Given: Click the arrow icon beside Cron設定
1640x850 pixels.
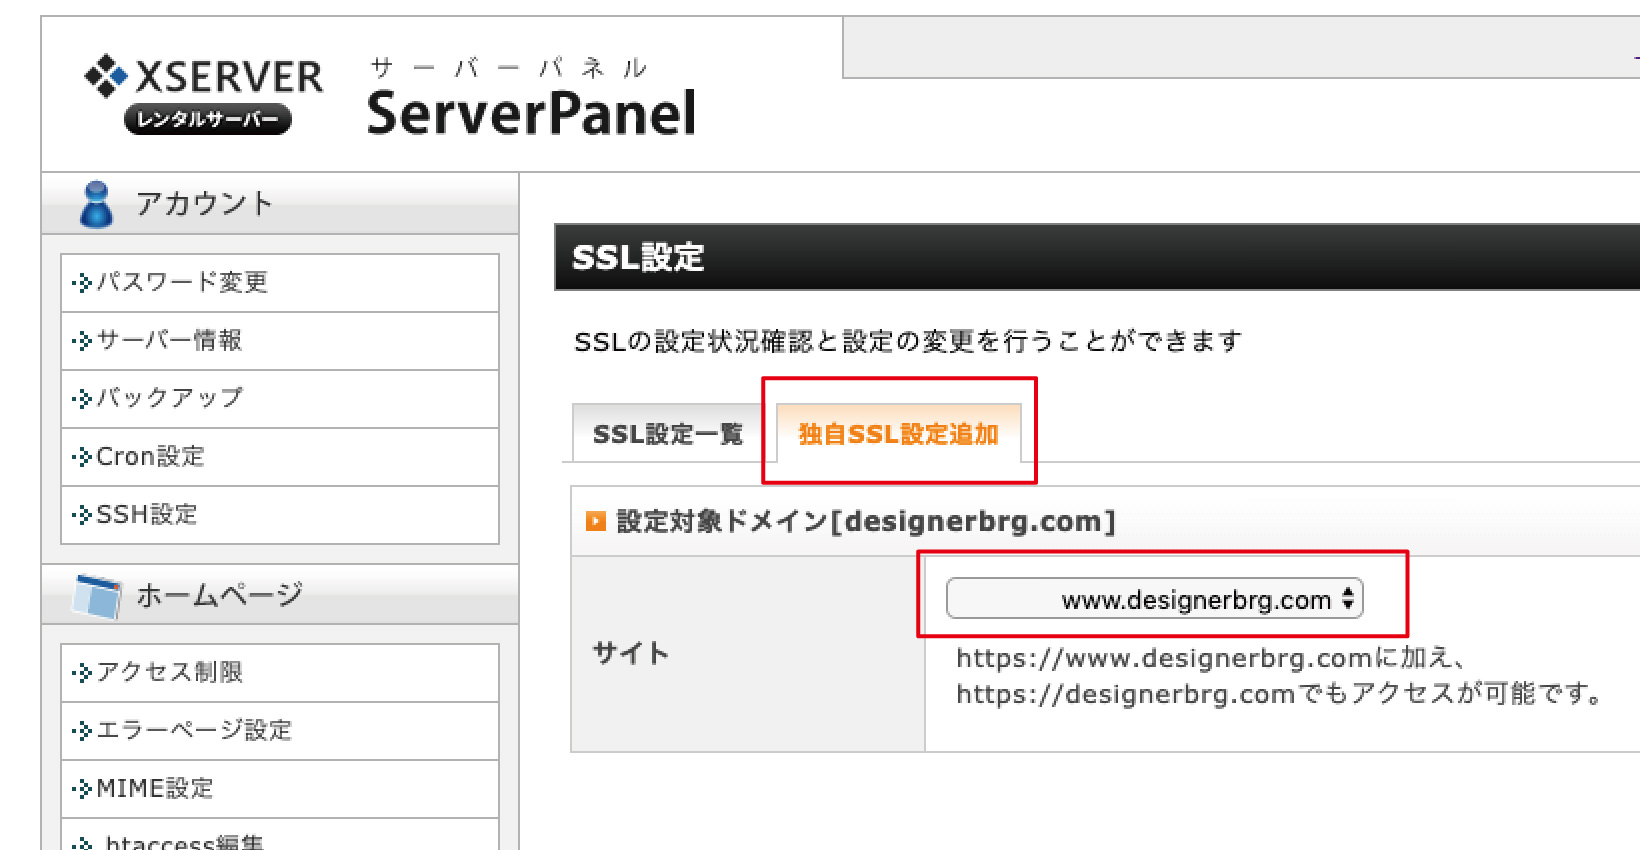Looking at the screenshot, I should pos(82,457).
